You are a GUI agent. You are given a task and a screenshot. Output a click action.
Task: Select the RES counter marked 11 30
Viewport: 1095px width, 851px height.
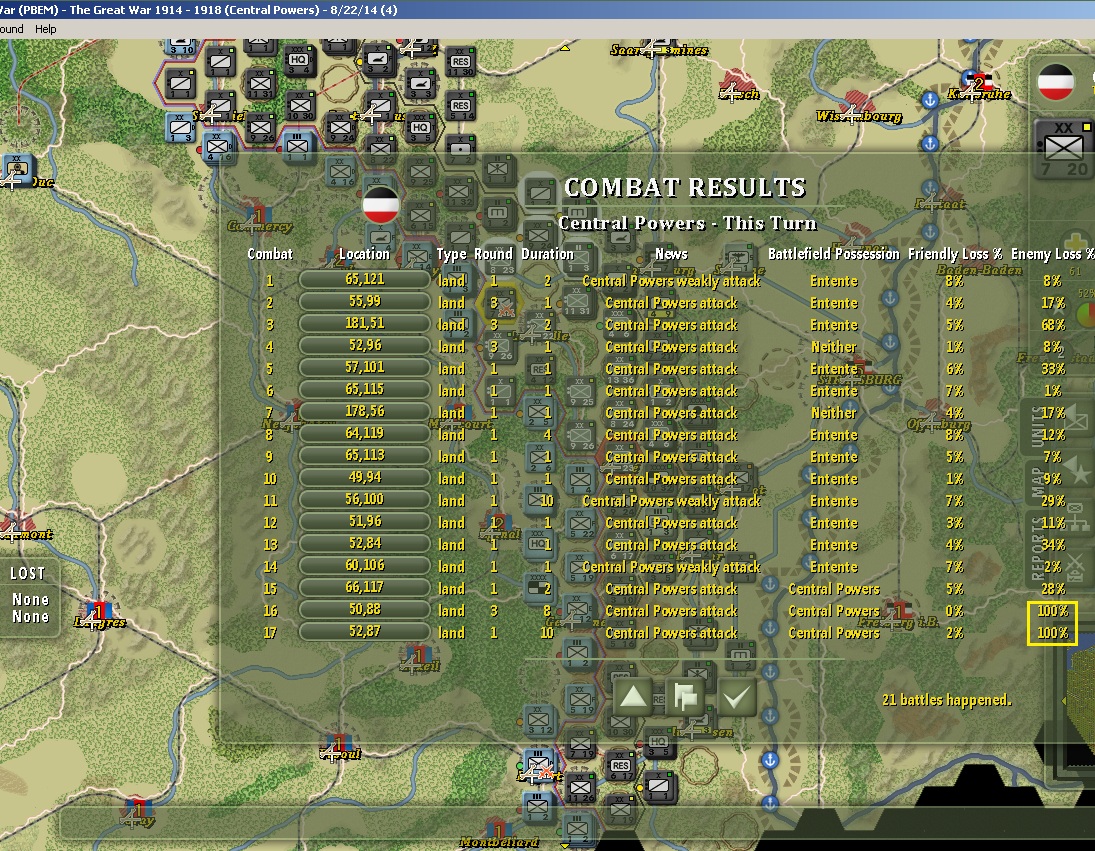(460, 63)
